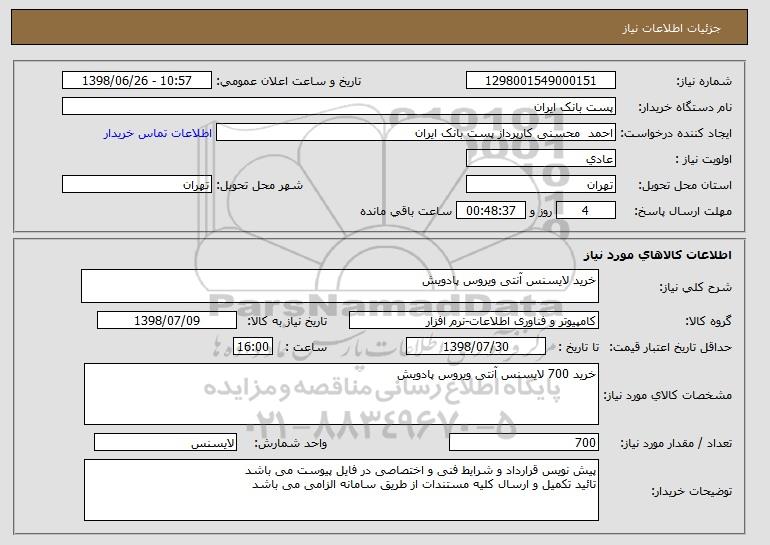Click the label حداقل تاریخ اعتبار قیمت
This screenshot has height=545, width=770.
point(670,347)
